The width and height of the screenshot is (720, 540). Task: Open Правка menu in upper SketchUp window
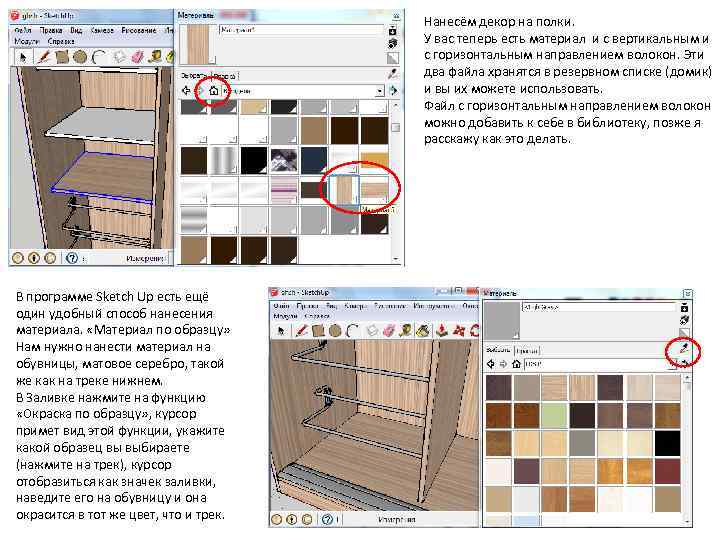pyautogui.click(x=51, y=30)
